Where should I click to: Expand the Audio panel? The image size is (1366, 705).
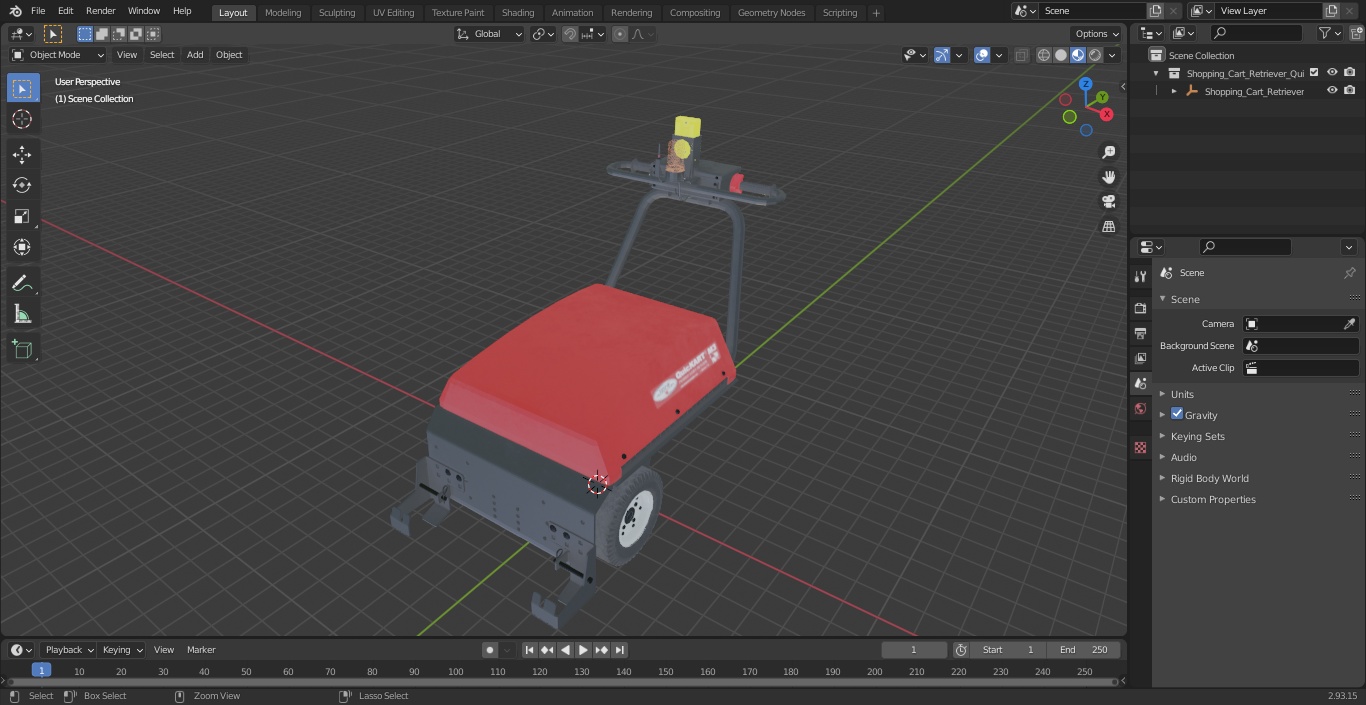tap(1183, 457)
